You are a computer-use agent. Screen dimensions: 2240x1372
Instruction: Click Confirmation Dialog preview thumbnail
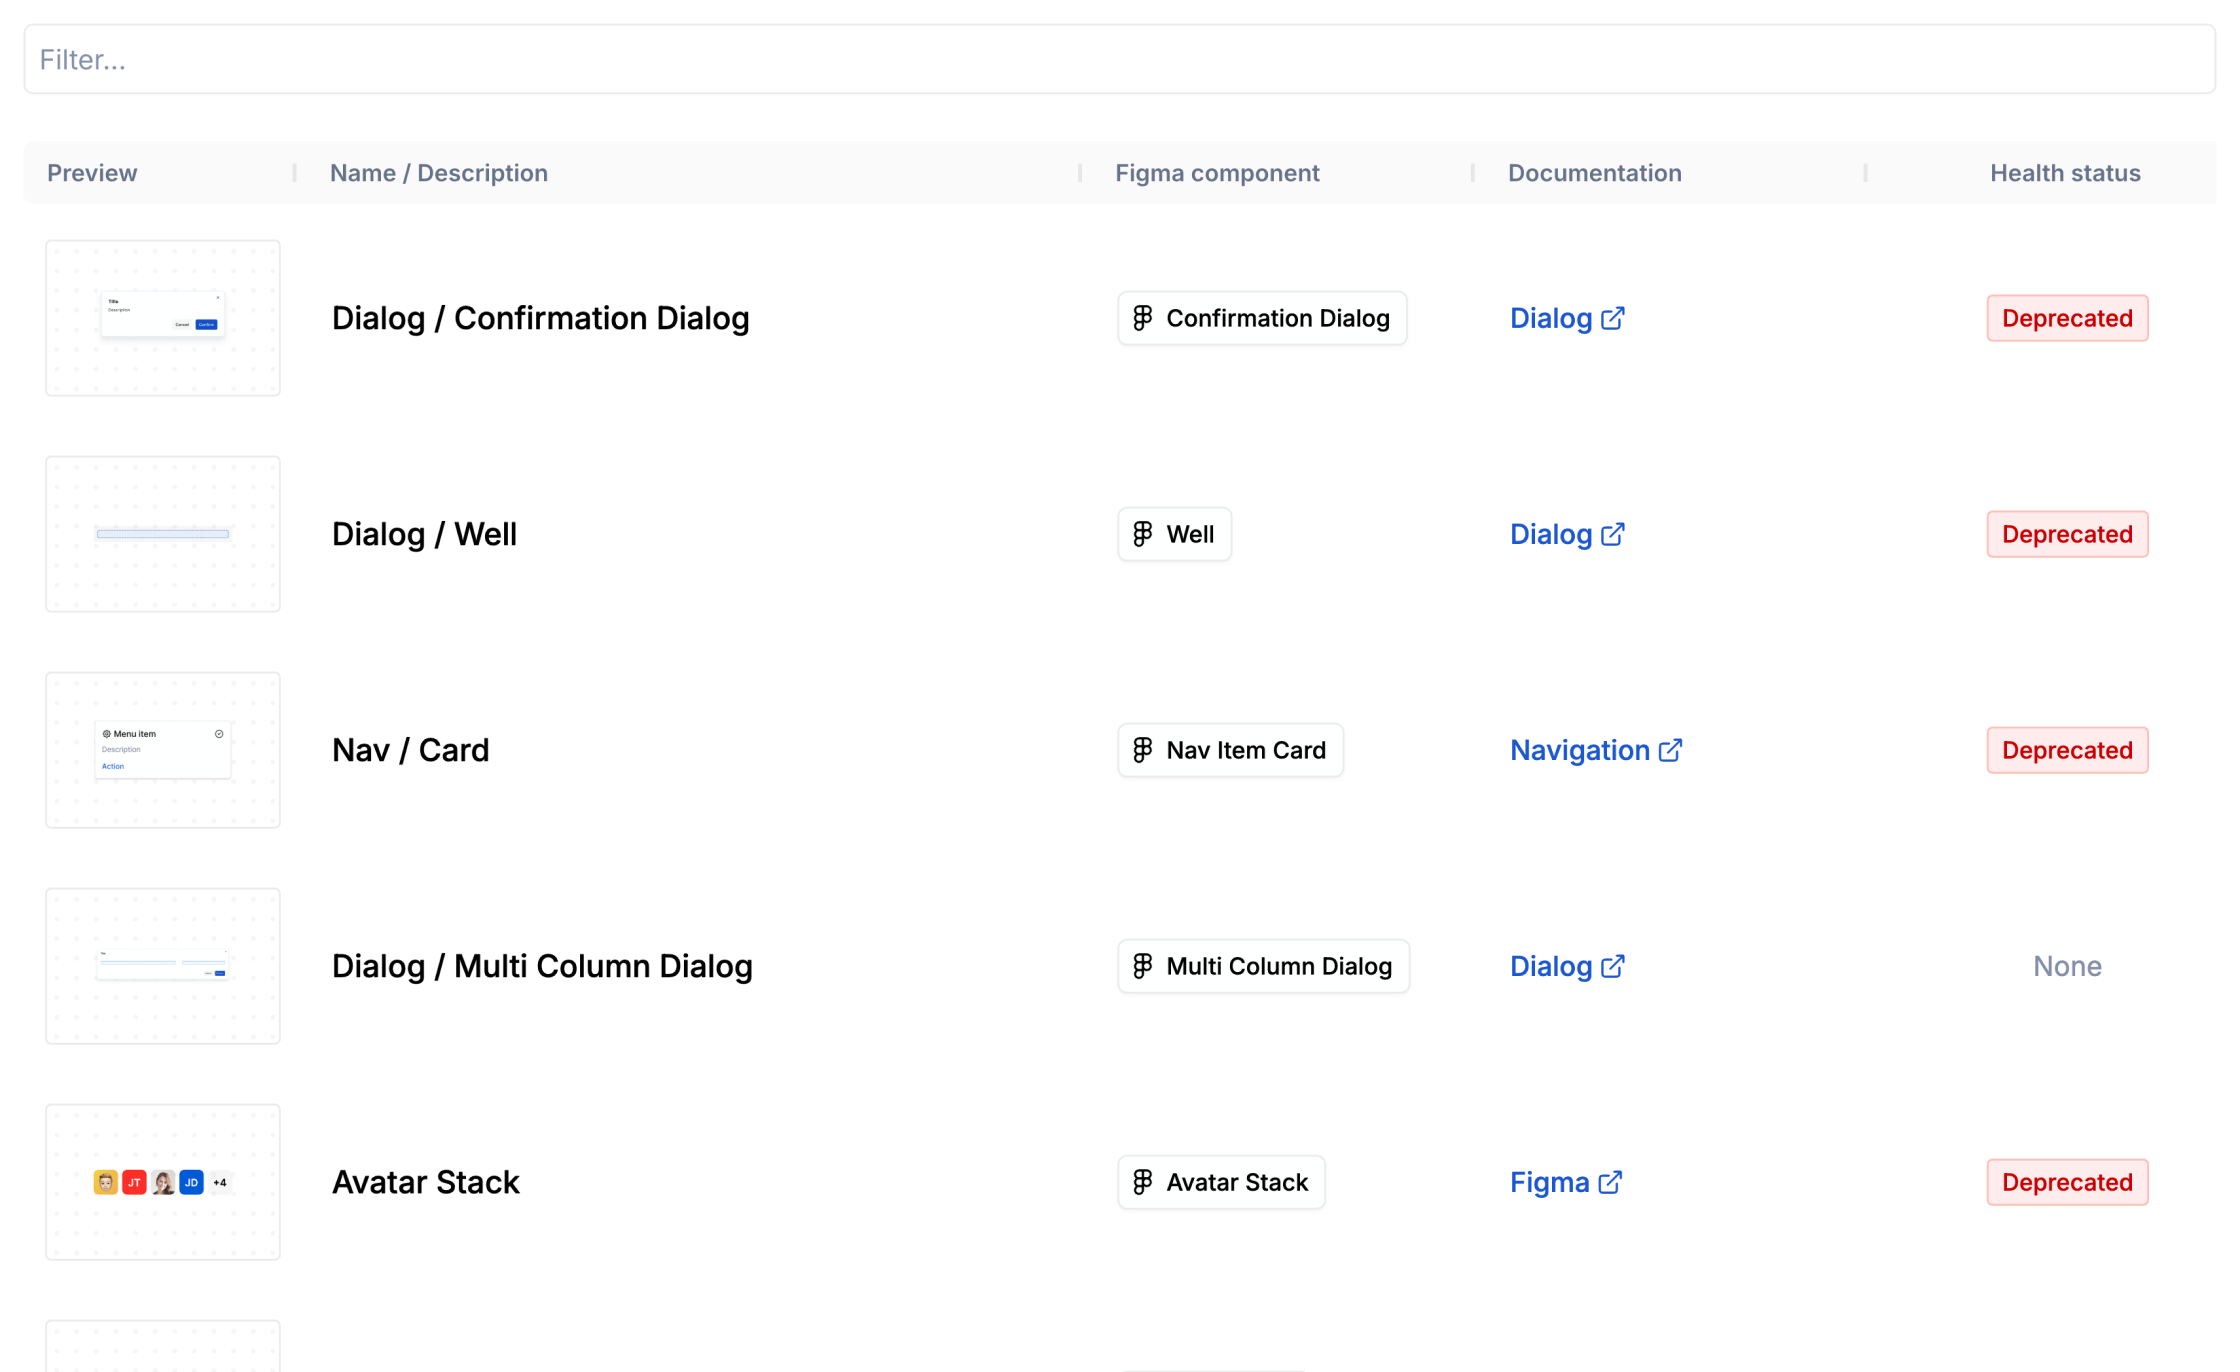pos(163,318)
